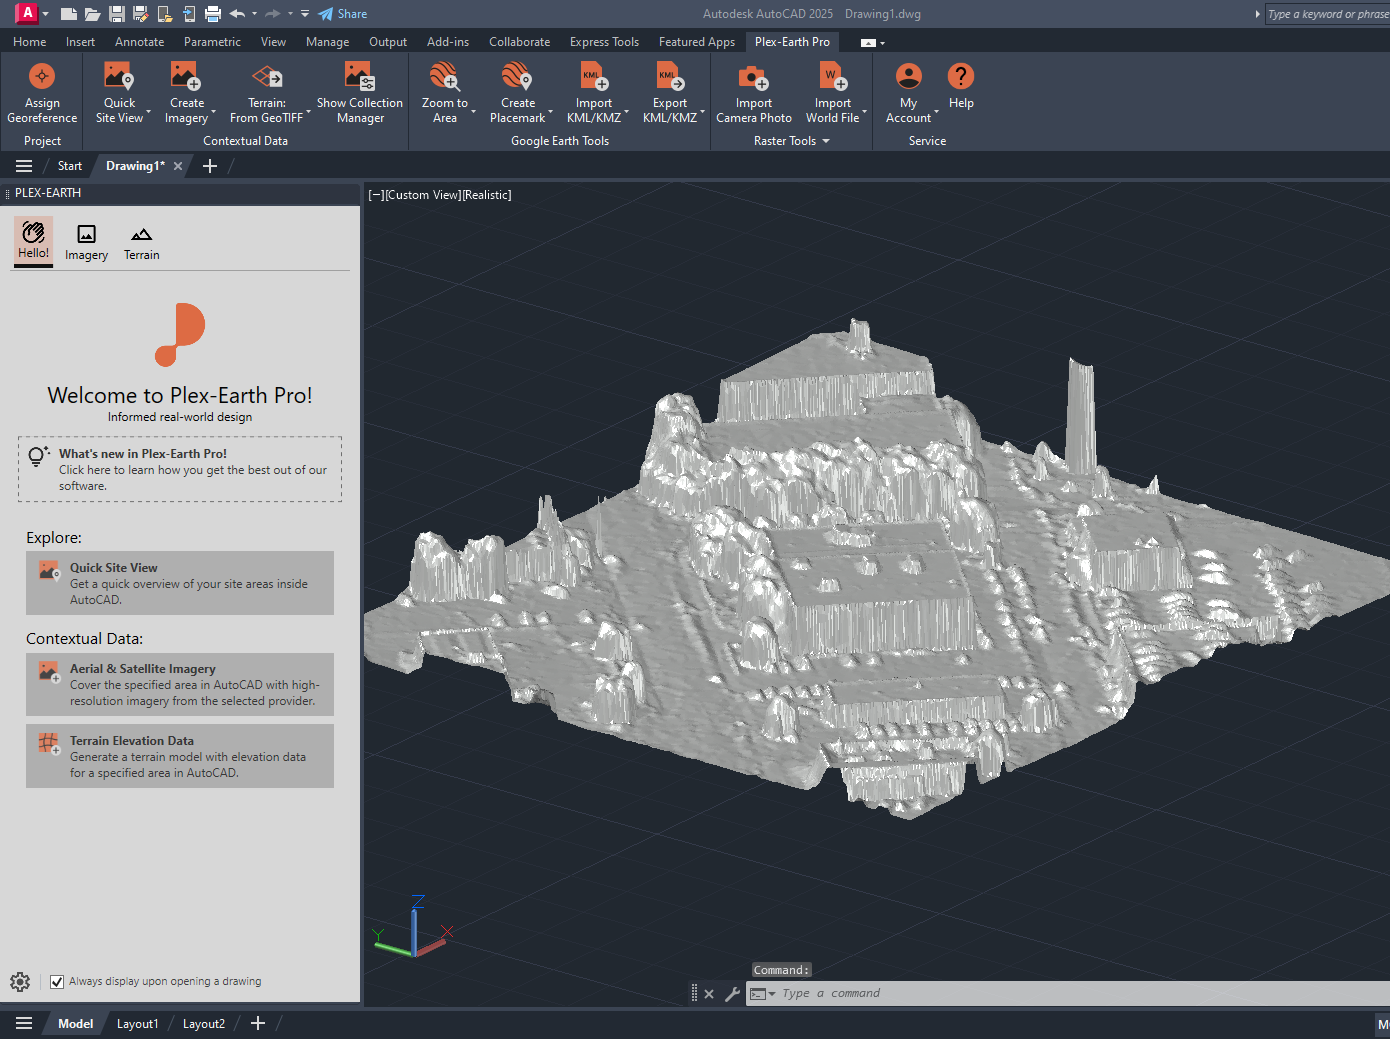
Task: Click the Plex-Earth Pro ribbon tab
Action: click(792, 42)
